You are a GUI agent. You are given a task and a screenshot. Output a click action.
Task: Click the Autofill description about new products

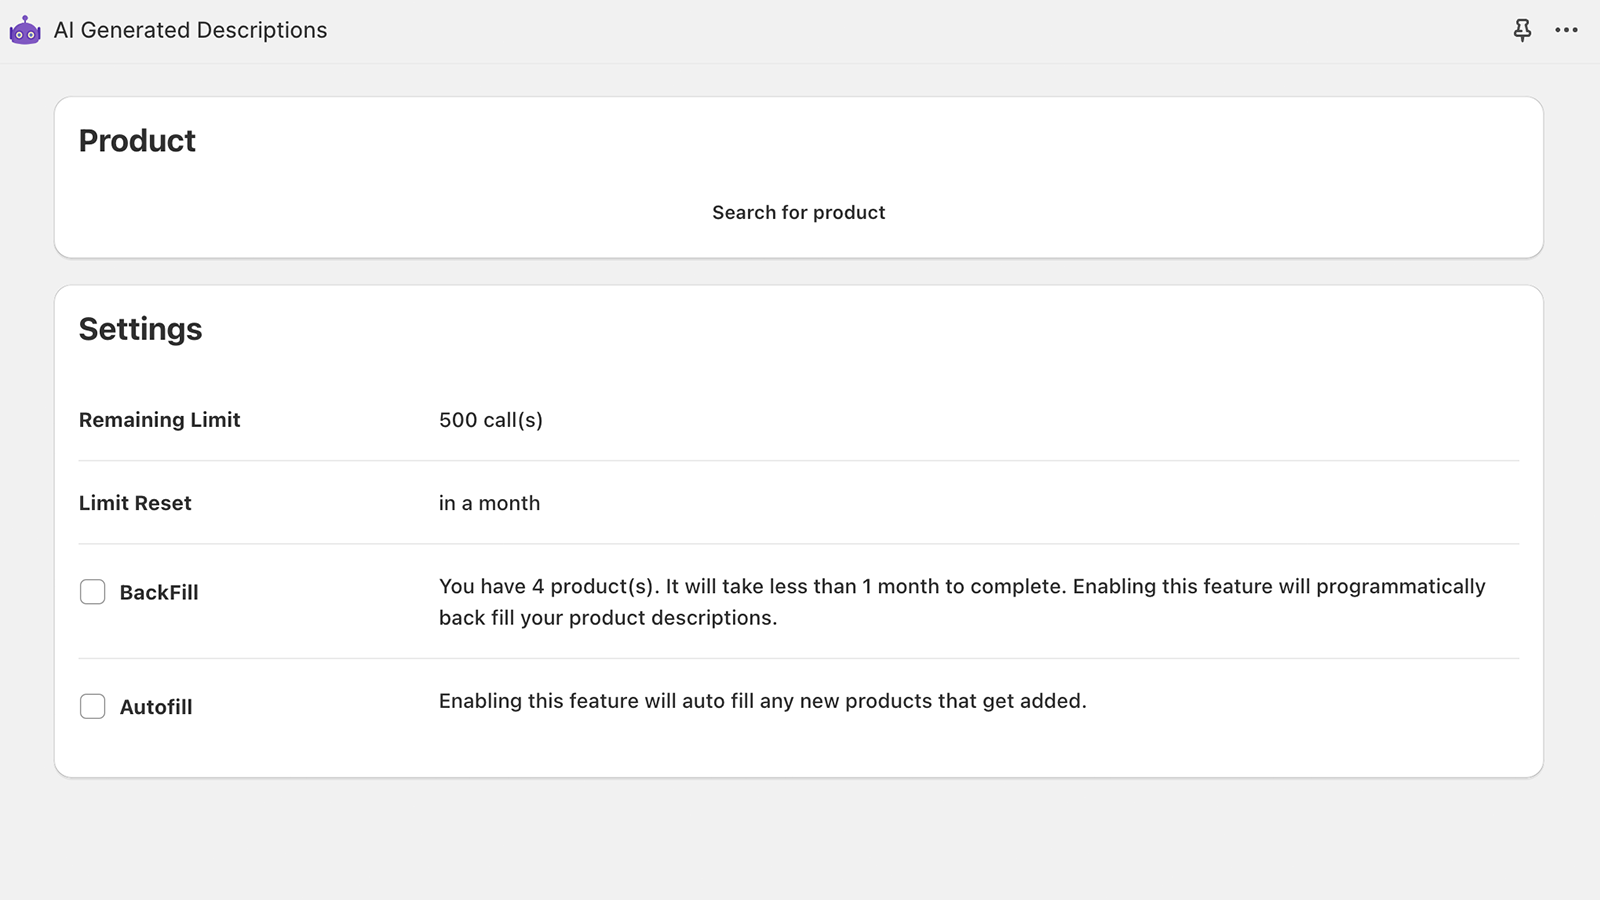coord(762,701)
